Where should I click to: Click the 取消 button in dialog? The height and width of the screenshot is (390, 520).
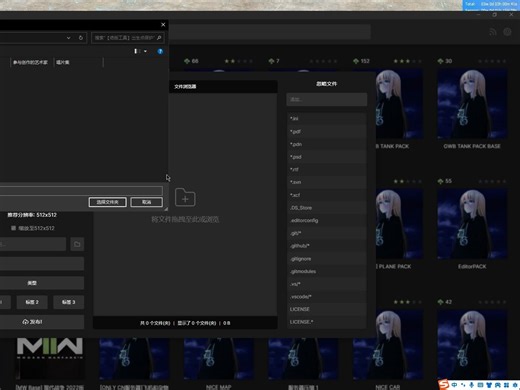(146, 202)
